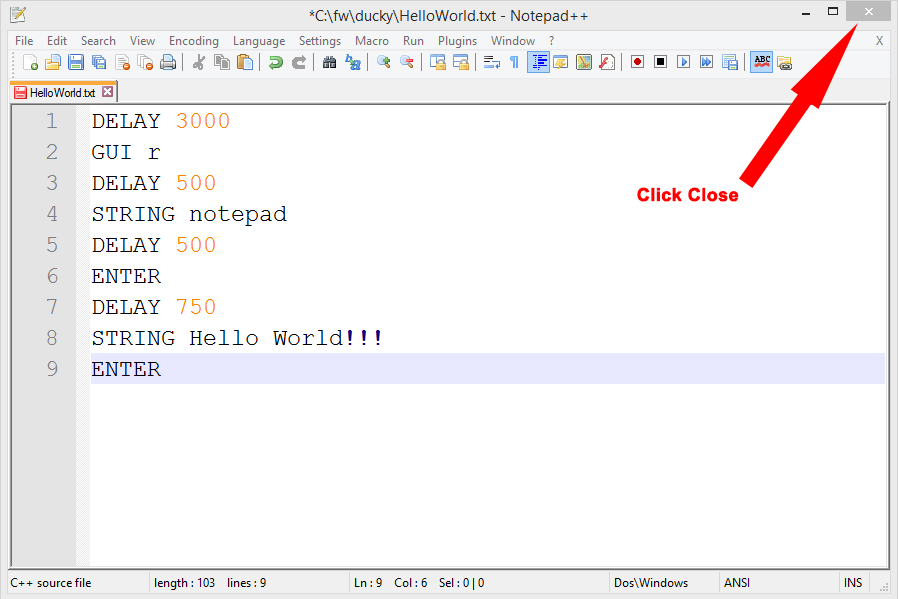Undo the last change with green arrow
Viewport: 898px width, 599px height.
(x=275, y=62)
